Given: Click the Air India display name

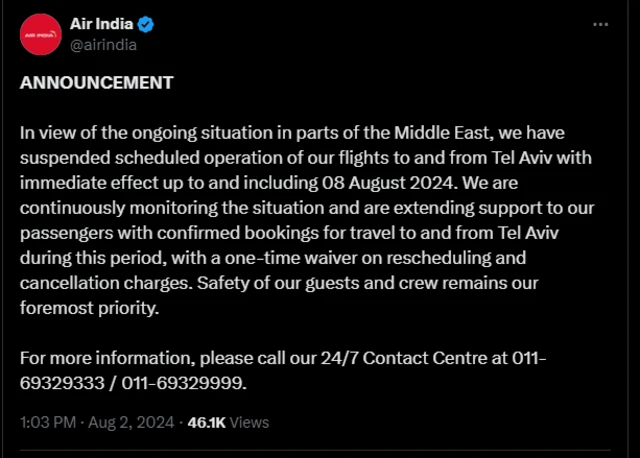Looking at the screenshot, I should [102, 24].
